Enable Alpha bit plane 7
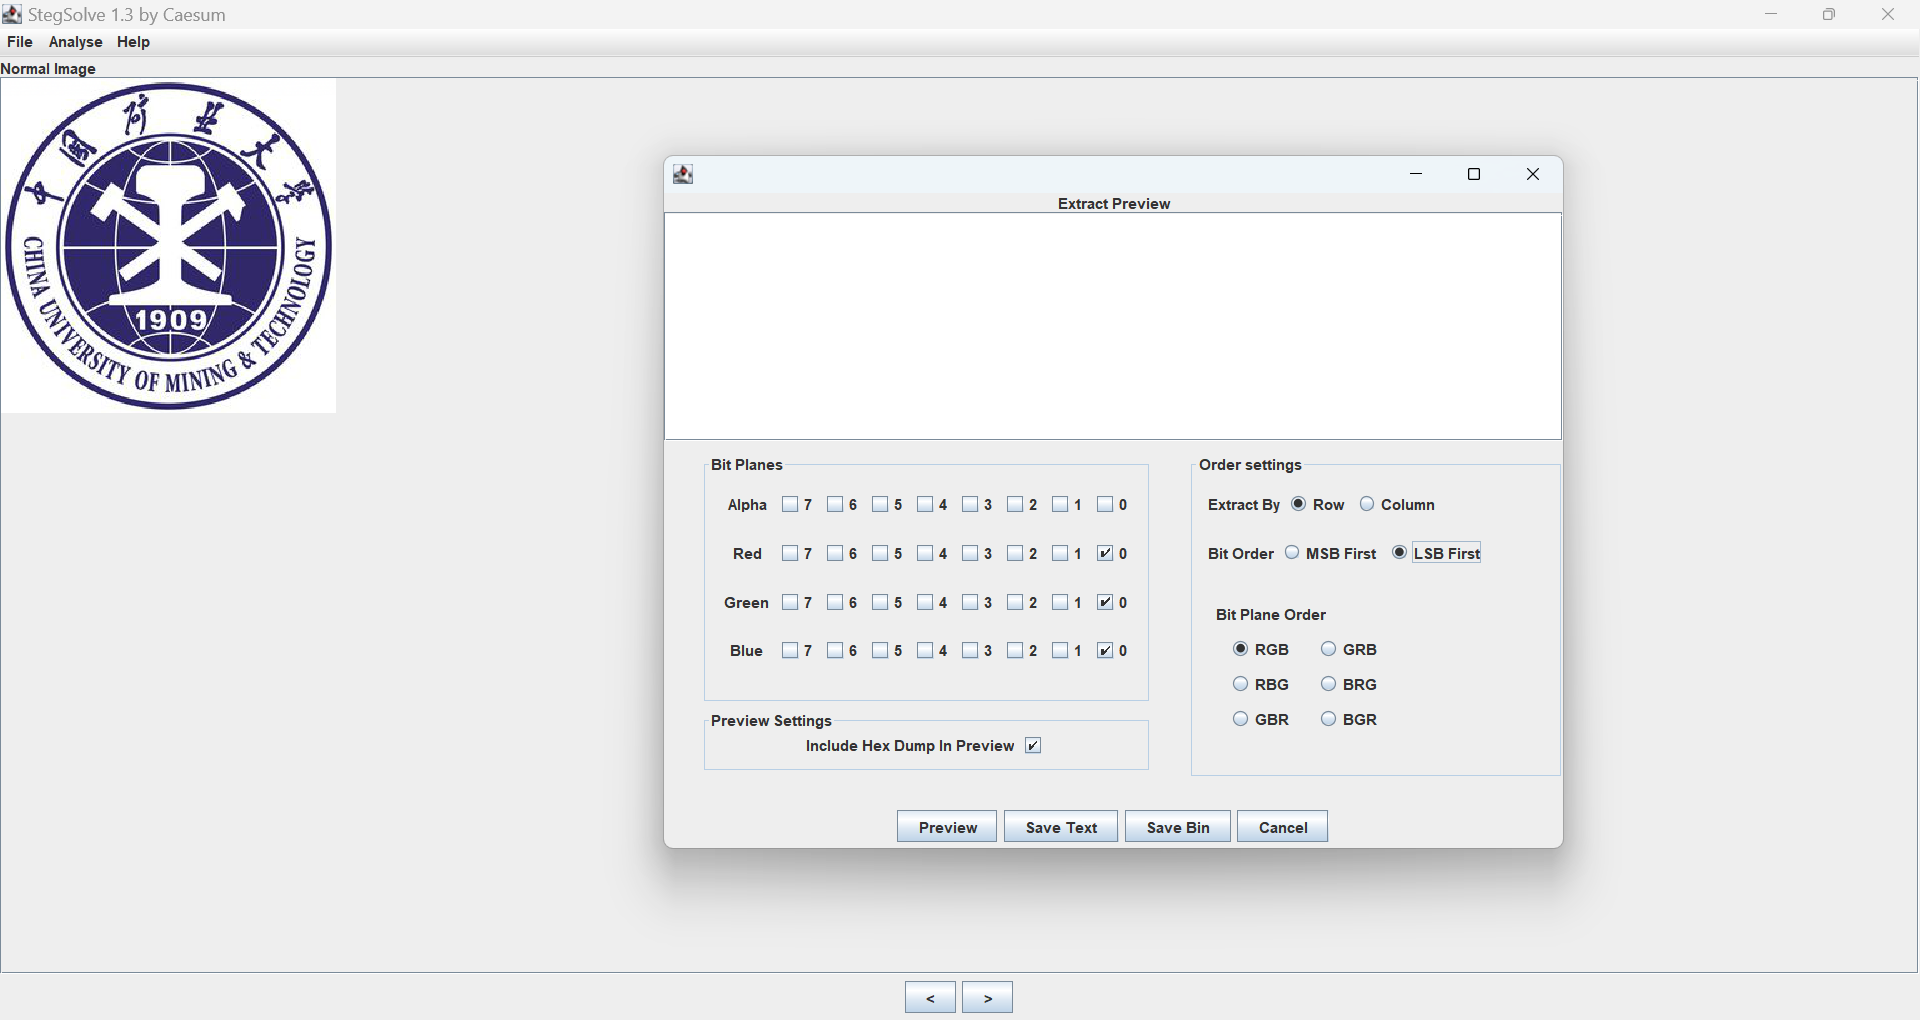 [x=790, y=505]
